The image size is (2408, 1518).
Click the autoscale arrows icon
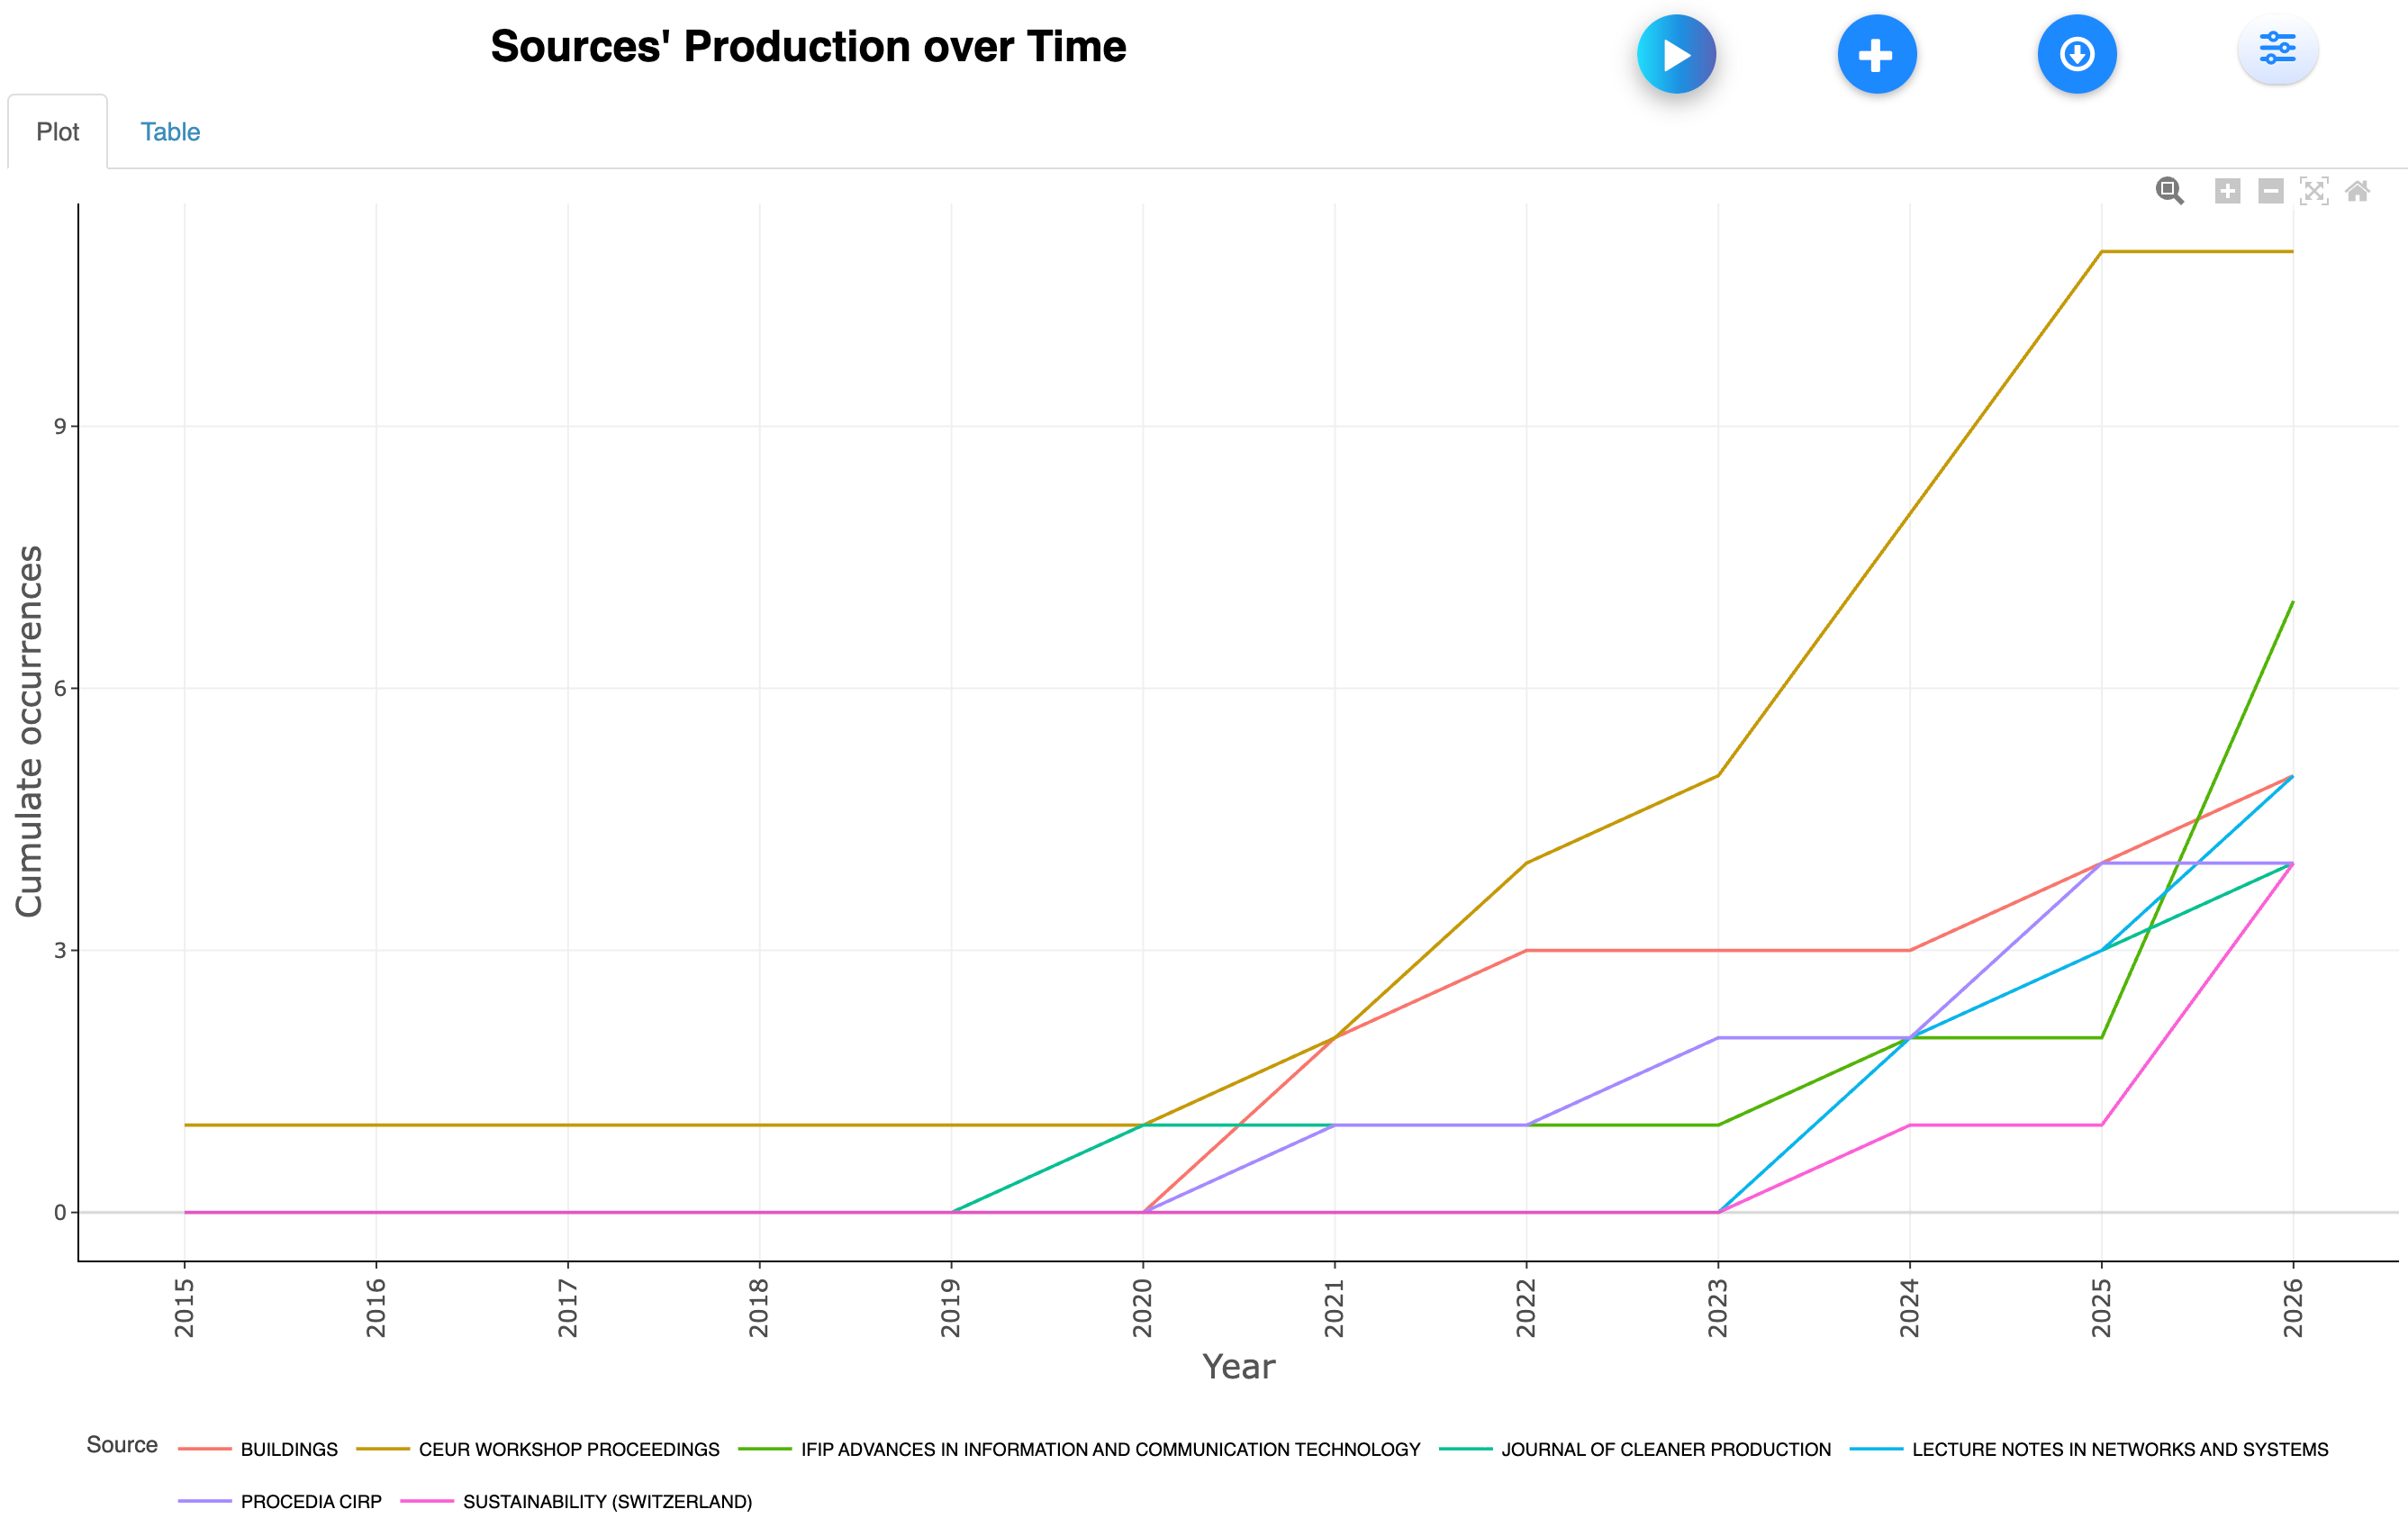point(2314,191)
